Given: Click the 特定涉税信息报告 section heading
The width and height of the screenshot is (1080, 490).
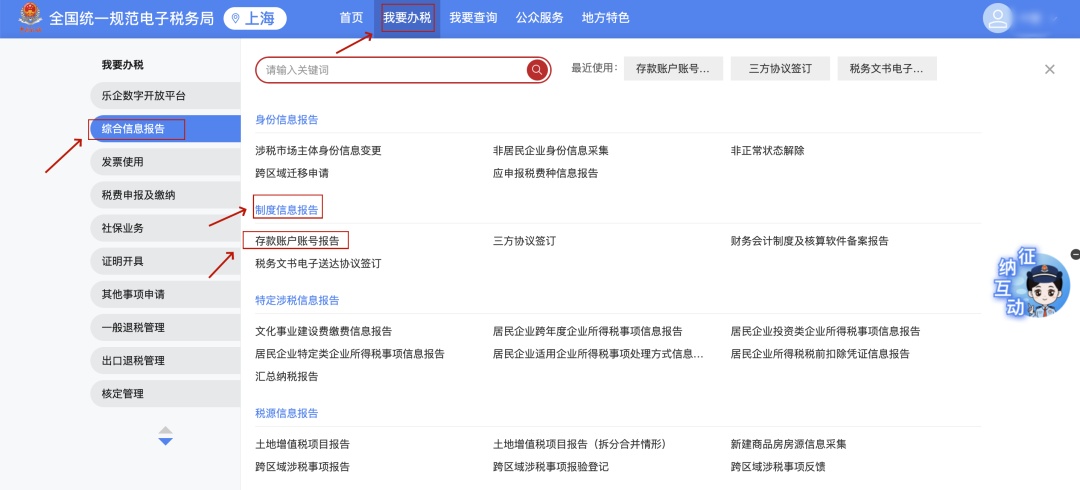Looking at the screenshot, I should pyautogui.click(x=297, y=300).
